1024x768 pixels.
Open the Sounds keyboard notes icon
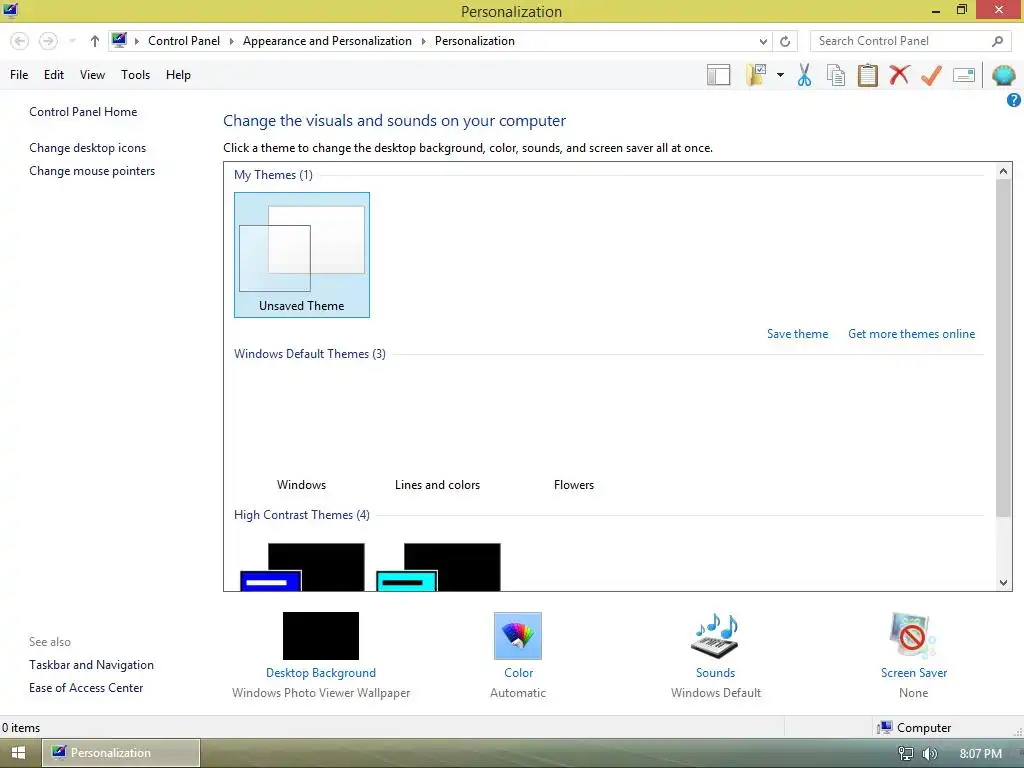tap(715, 635)
